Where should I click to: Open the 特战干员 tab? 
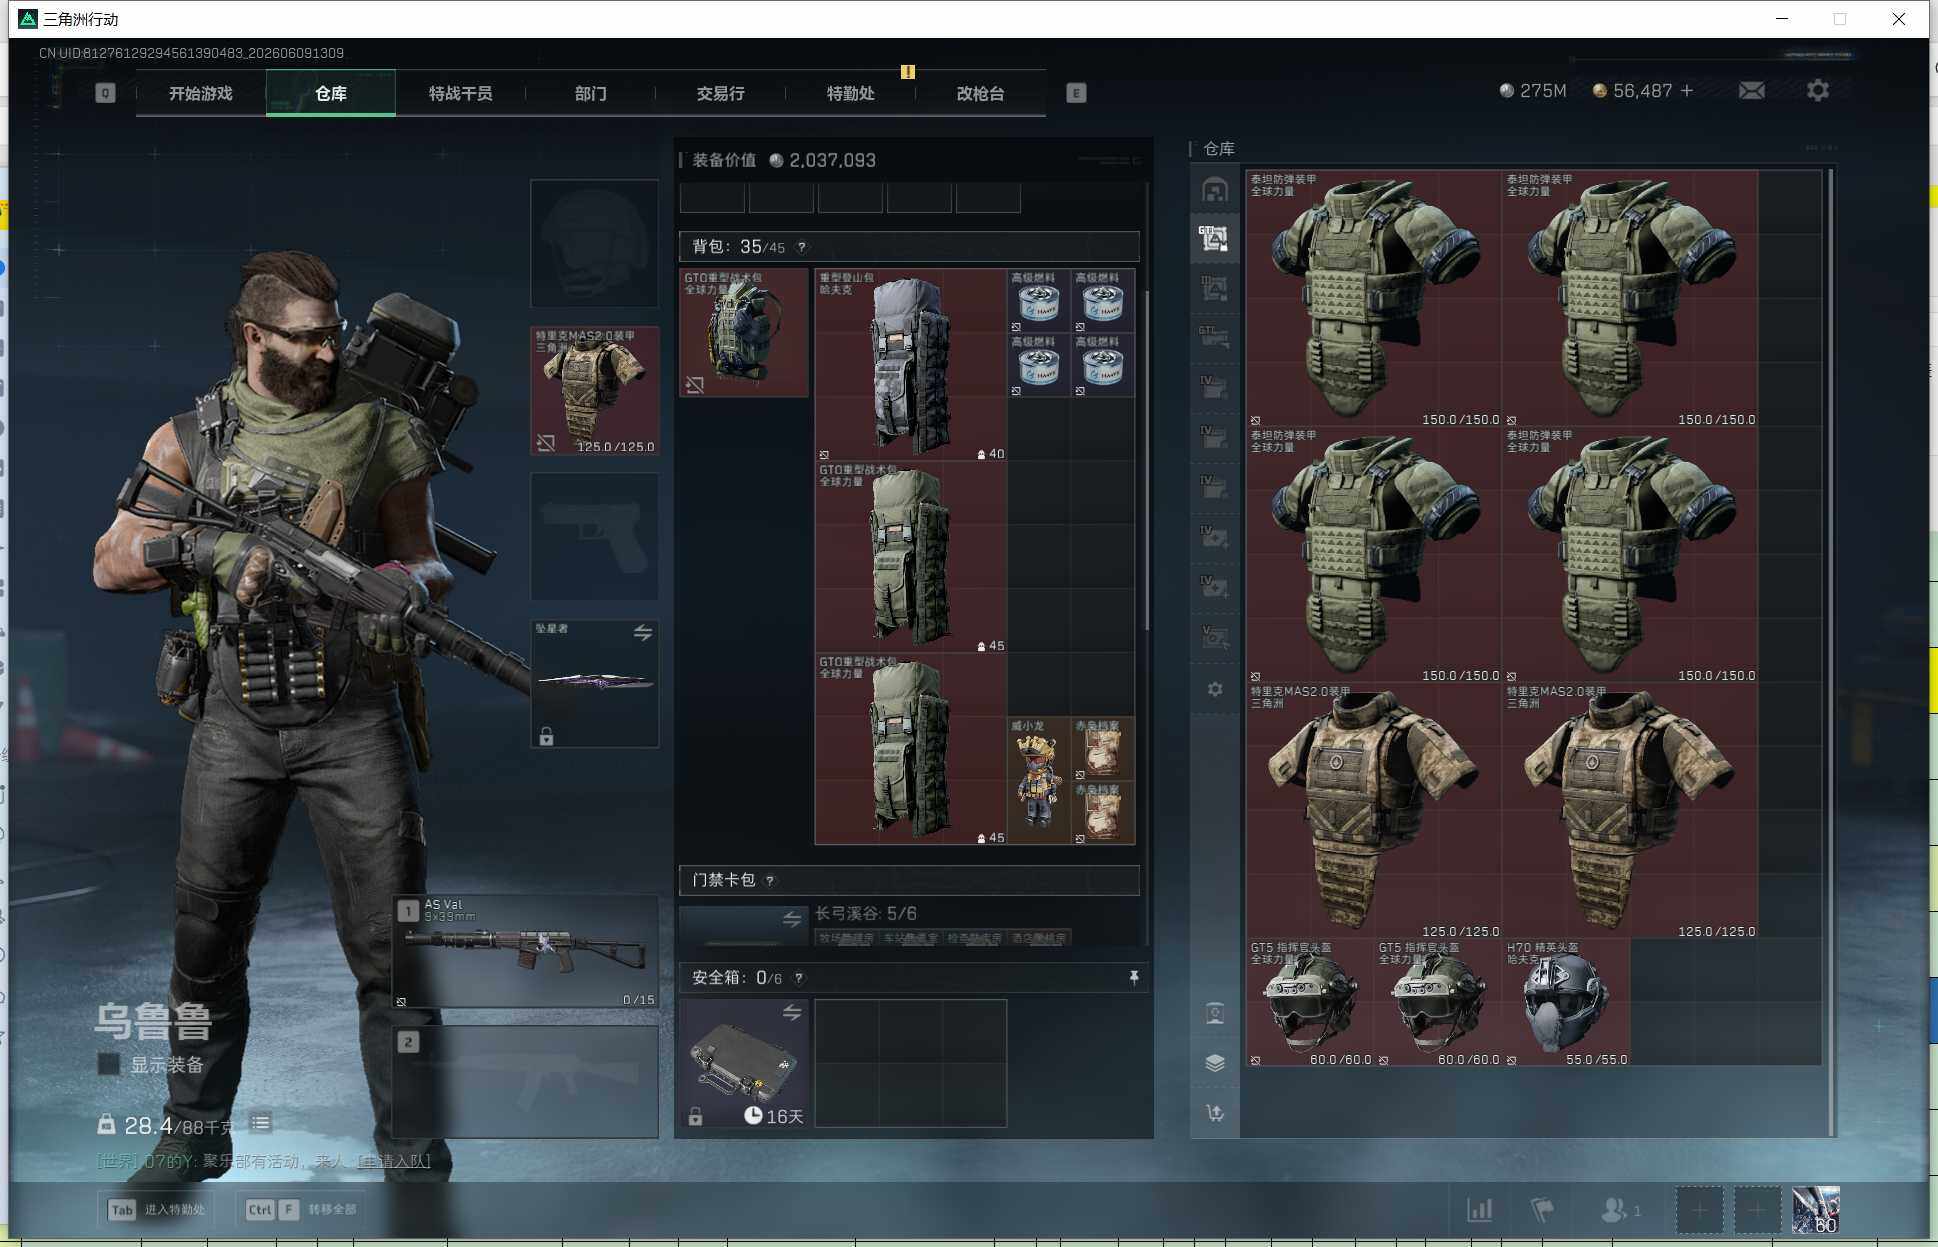[x=461, y=93]
